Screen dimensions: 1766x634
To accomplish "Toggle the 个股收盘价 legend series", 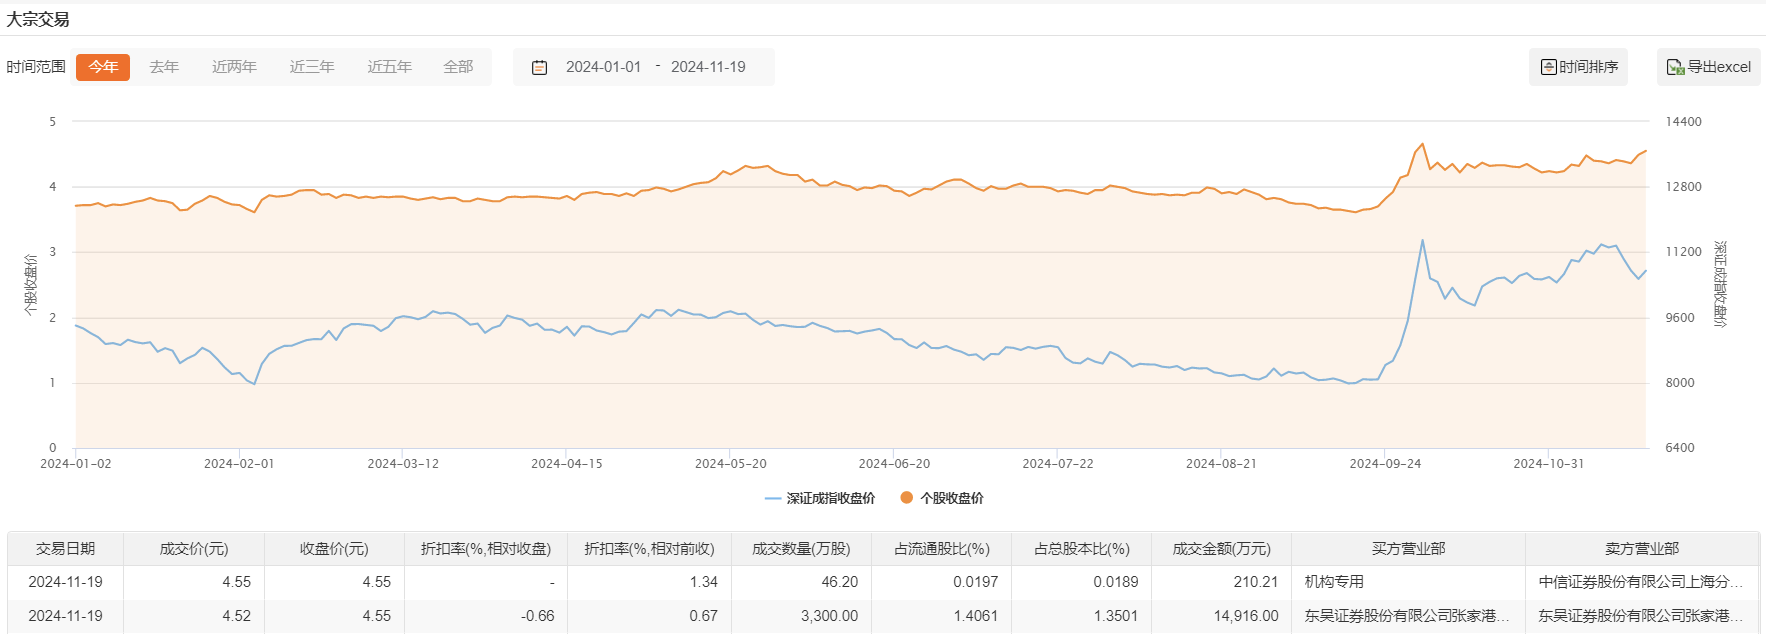I will tap(942, 498).
